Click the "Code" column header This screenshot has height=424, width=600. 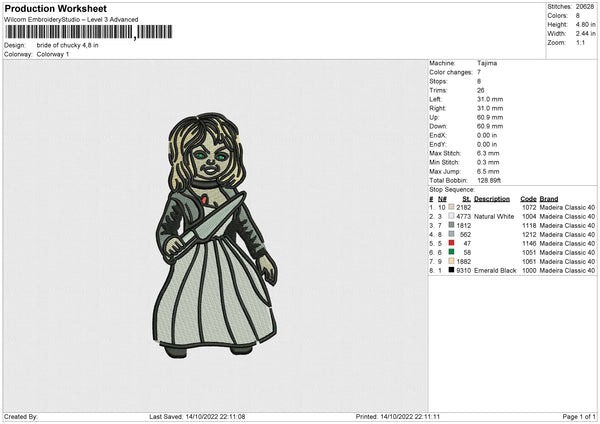[x=528, y=199]
